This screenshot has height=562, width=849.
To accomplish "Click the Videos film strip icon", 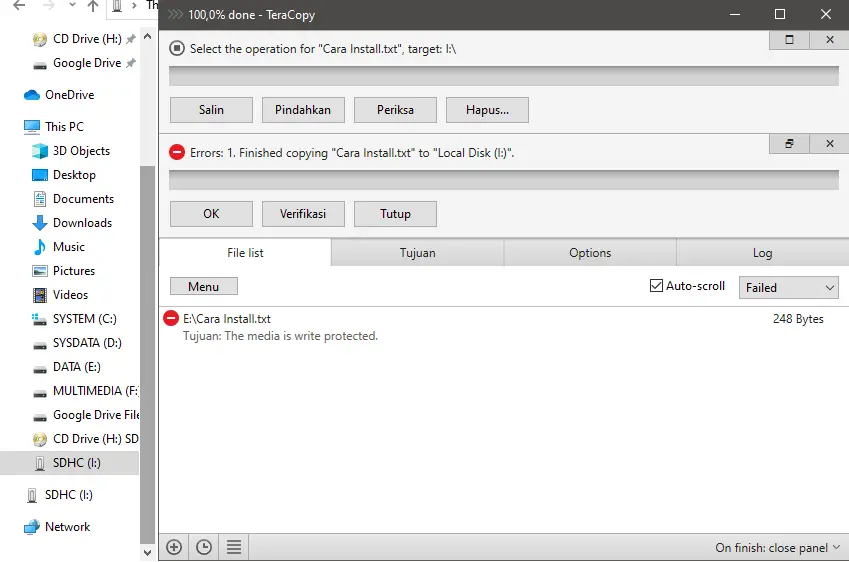I will click(40, 295).
